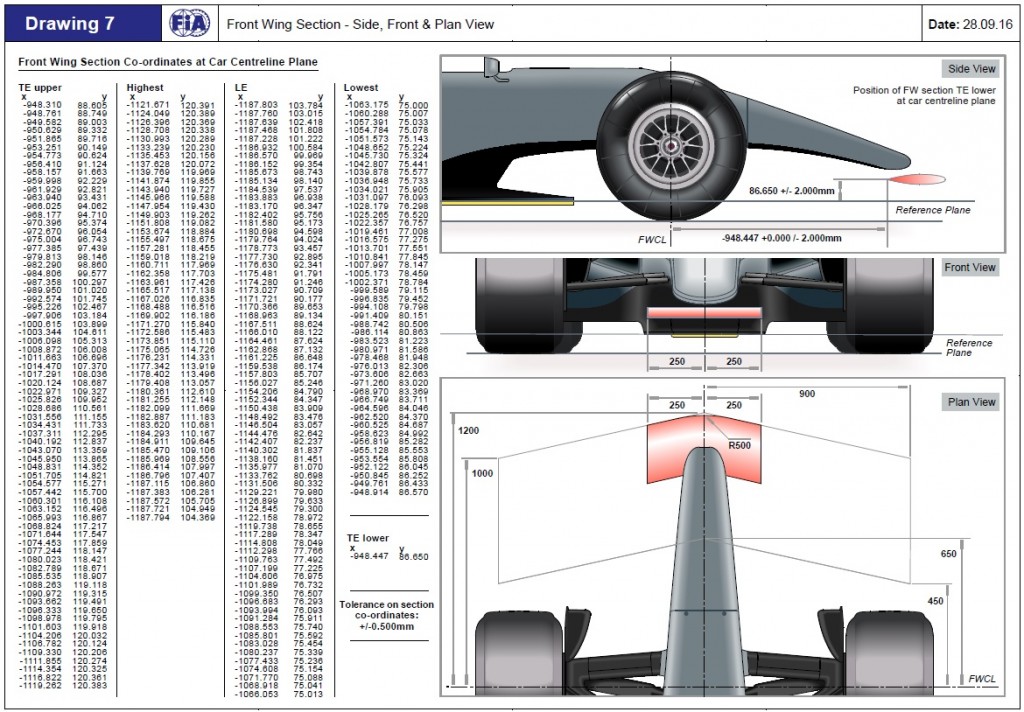Select the "Drawing 7" title block
This screenshot has height=712, width=1024.
pyautogui.click(x=84, y=24)
